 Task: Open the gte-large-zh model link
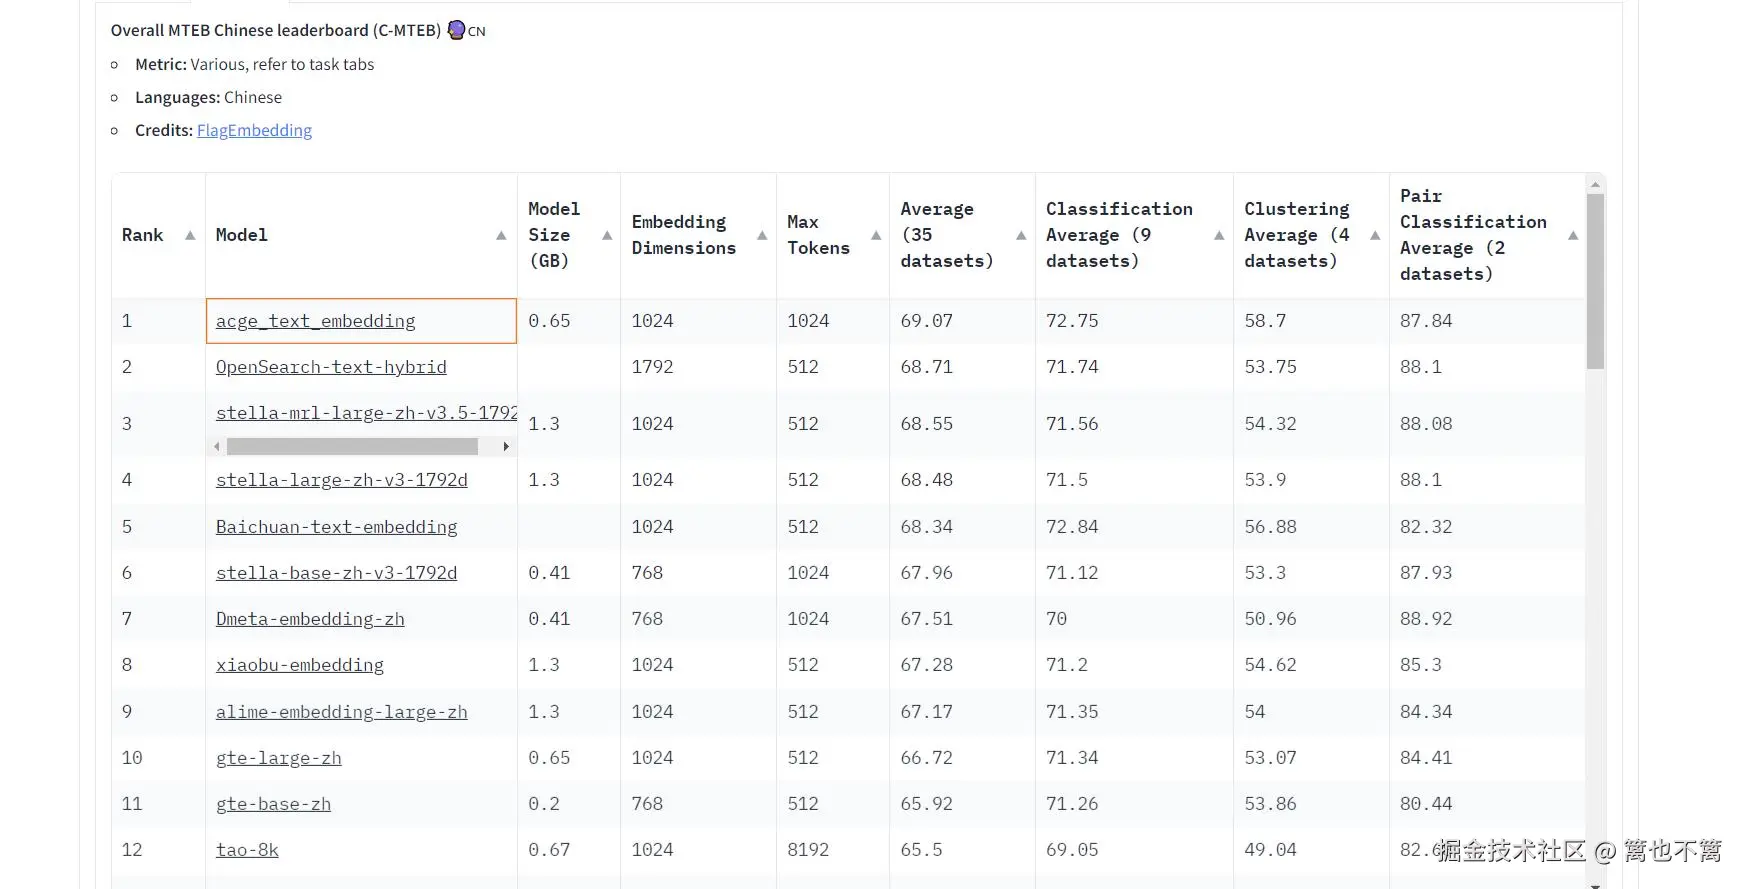(278, 758)
